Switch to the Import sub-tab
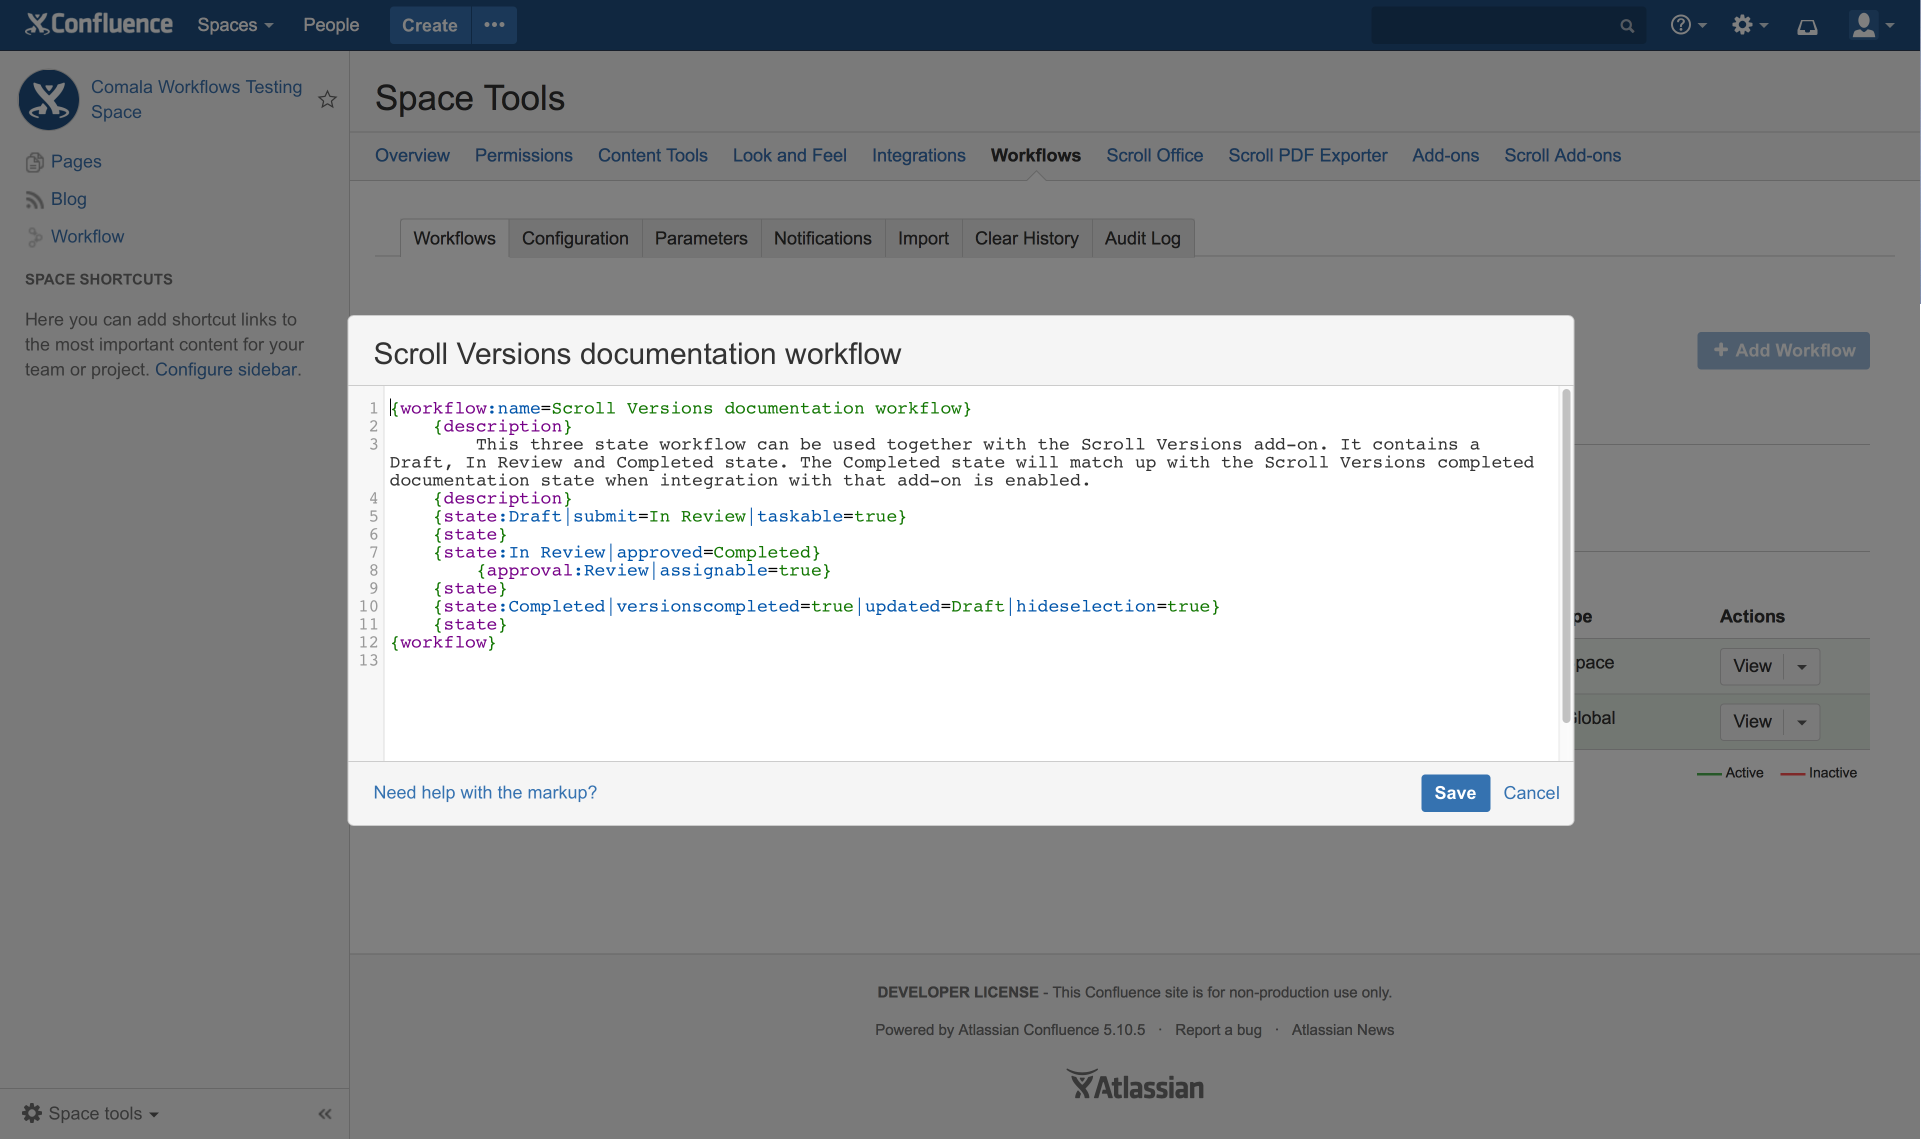1921x1139 pixels. [924, 238]
